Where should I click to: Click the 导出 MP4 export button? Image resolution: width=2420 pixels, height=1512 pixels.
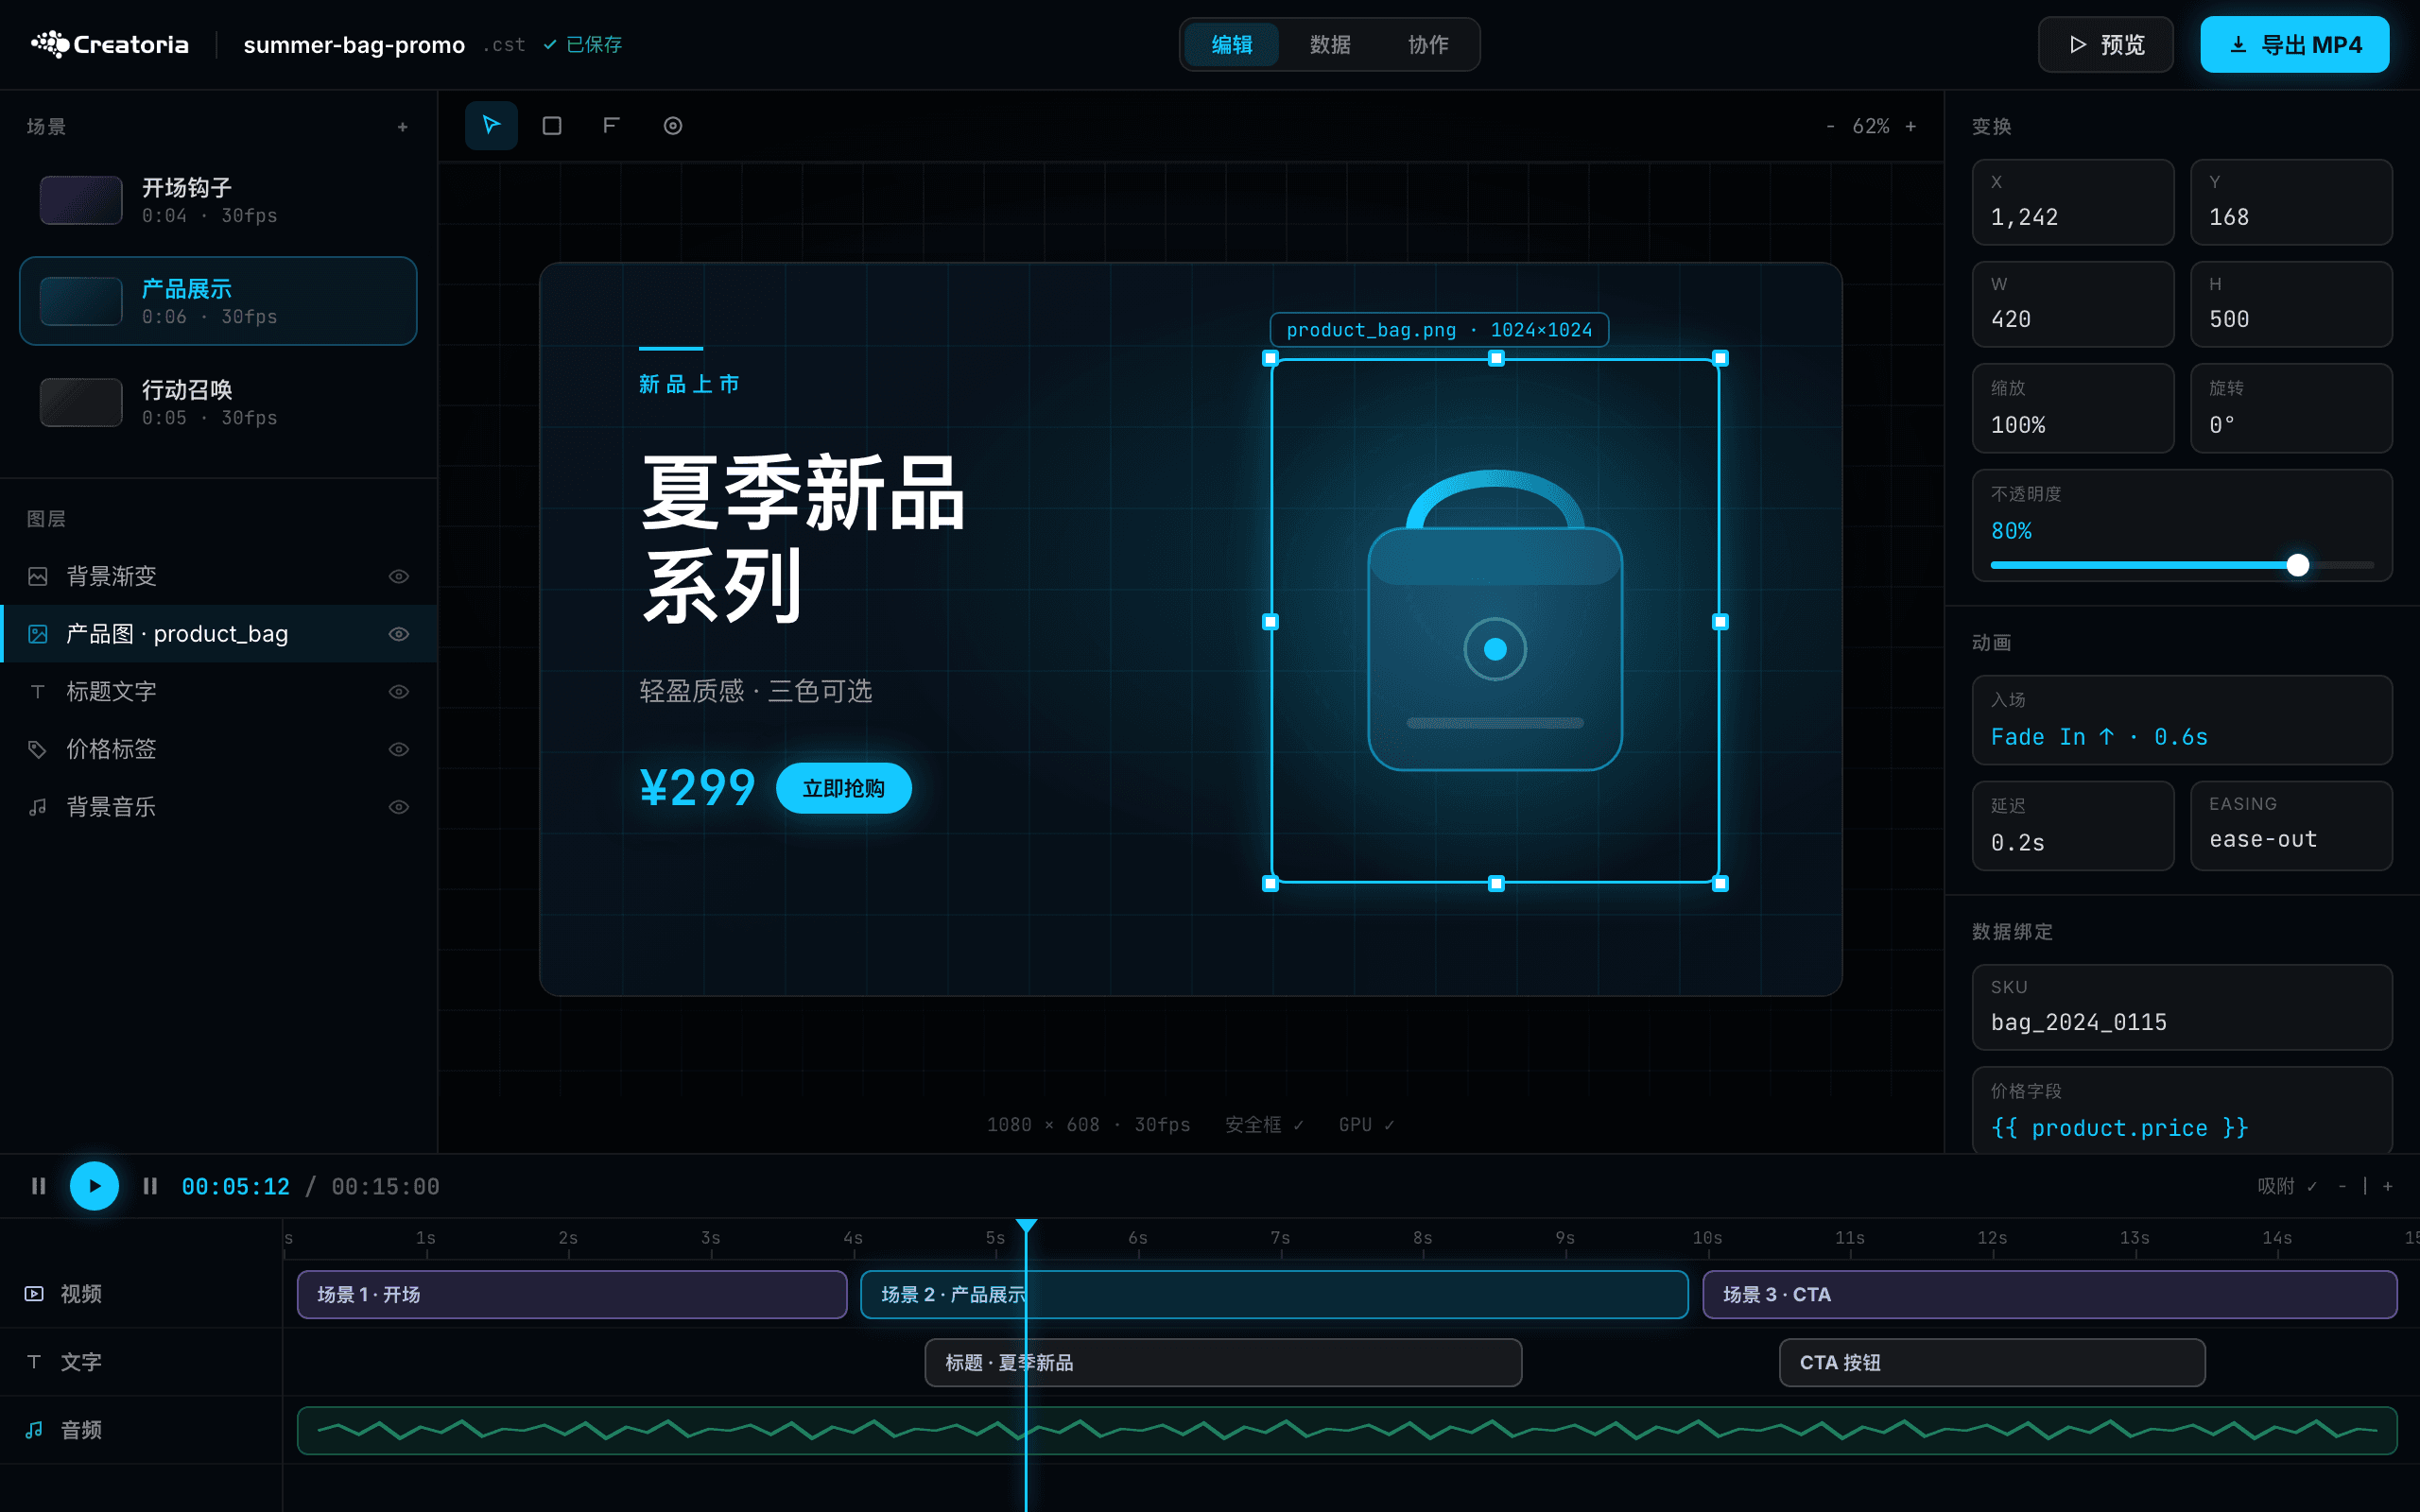pyautogui.click(x=2295, y=44)
